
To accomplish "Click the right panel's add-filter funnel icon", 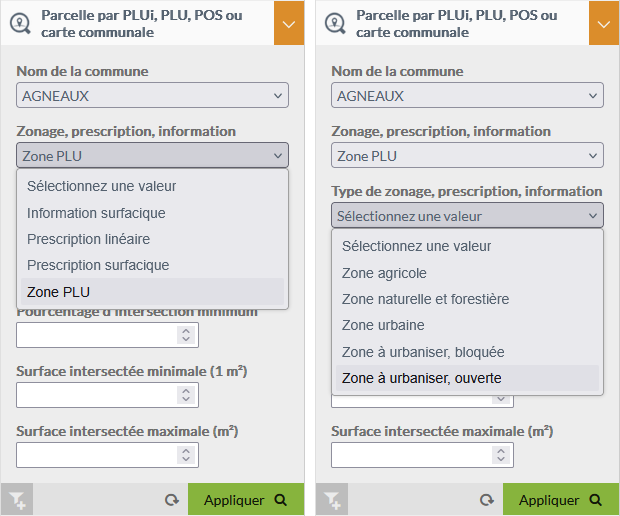I will pyautogui.click(x=332, y=500).
